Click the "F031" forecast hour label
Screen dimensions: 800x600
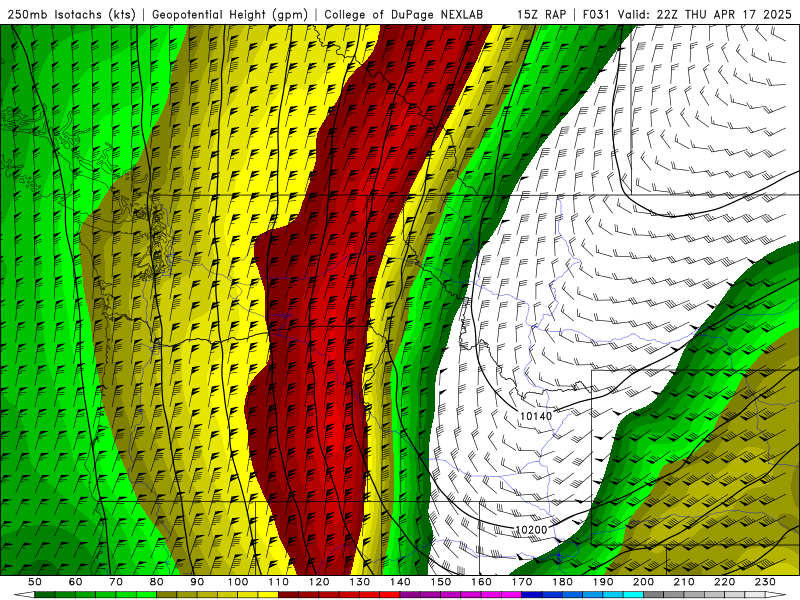click(597, 15)
